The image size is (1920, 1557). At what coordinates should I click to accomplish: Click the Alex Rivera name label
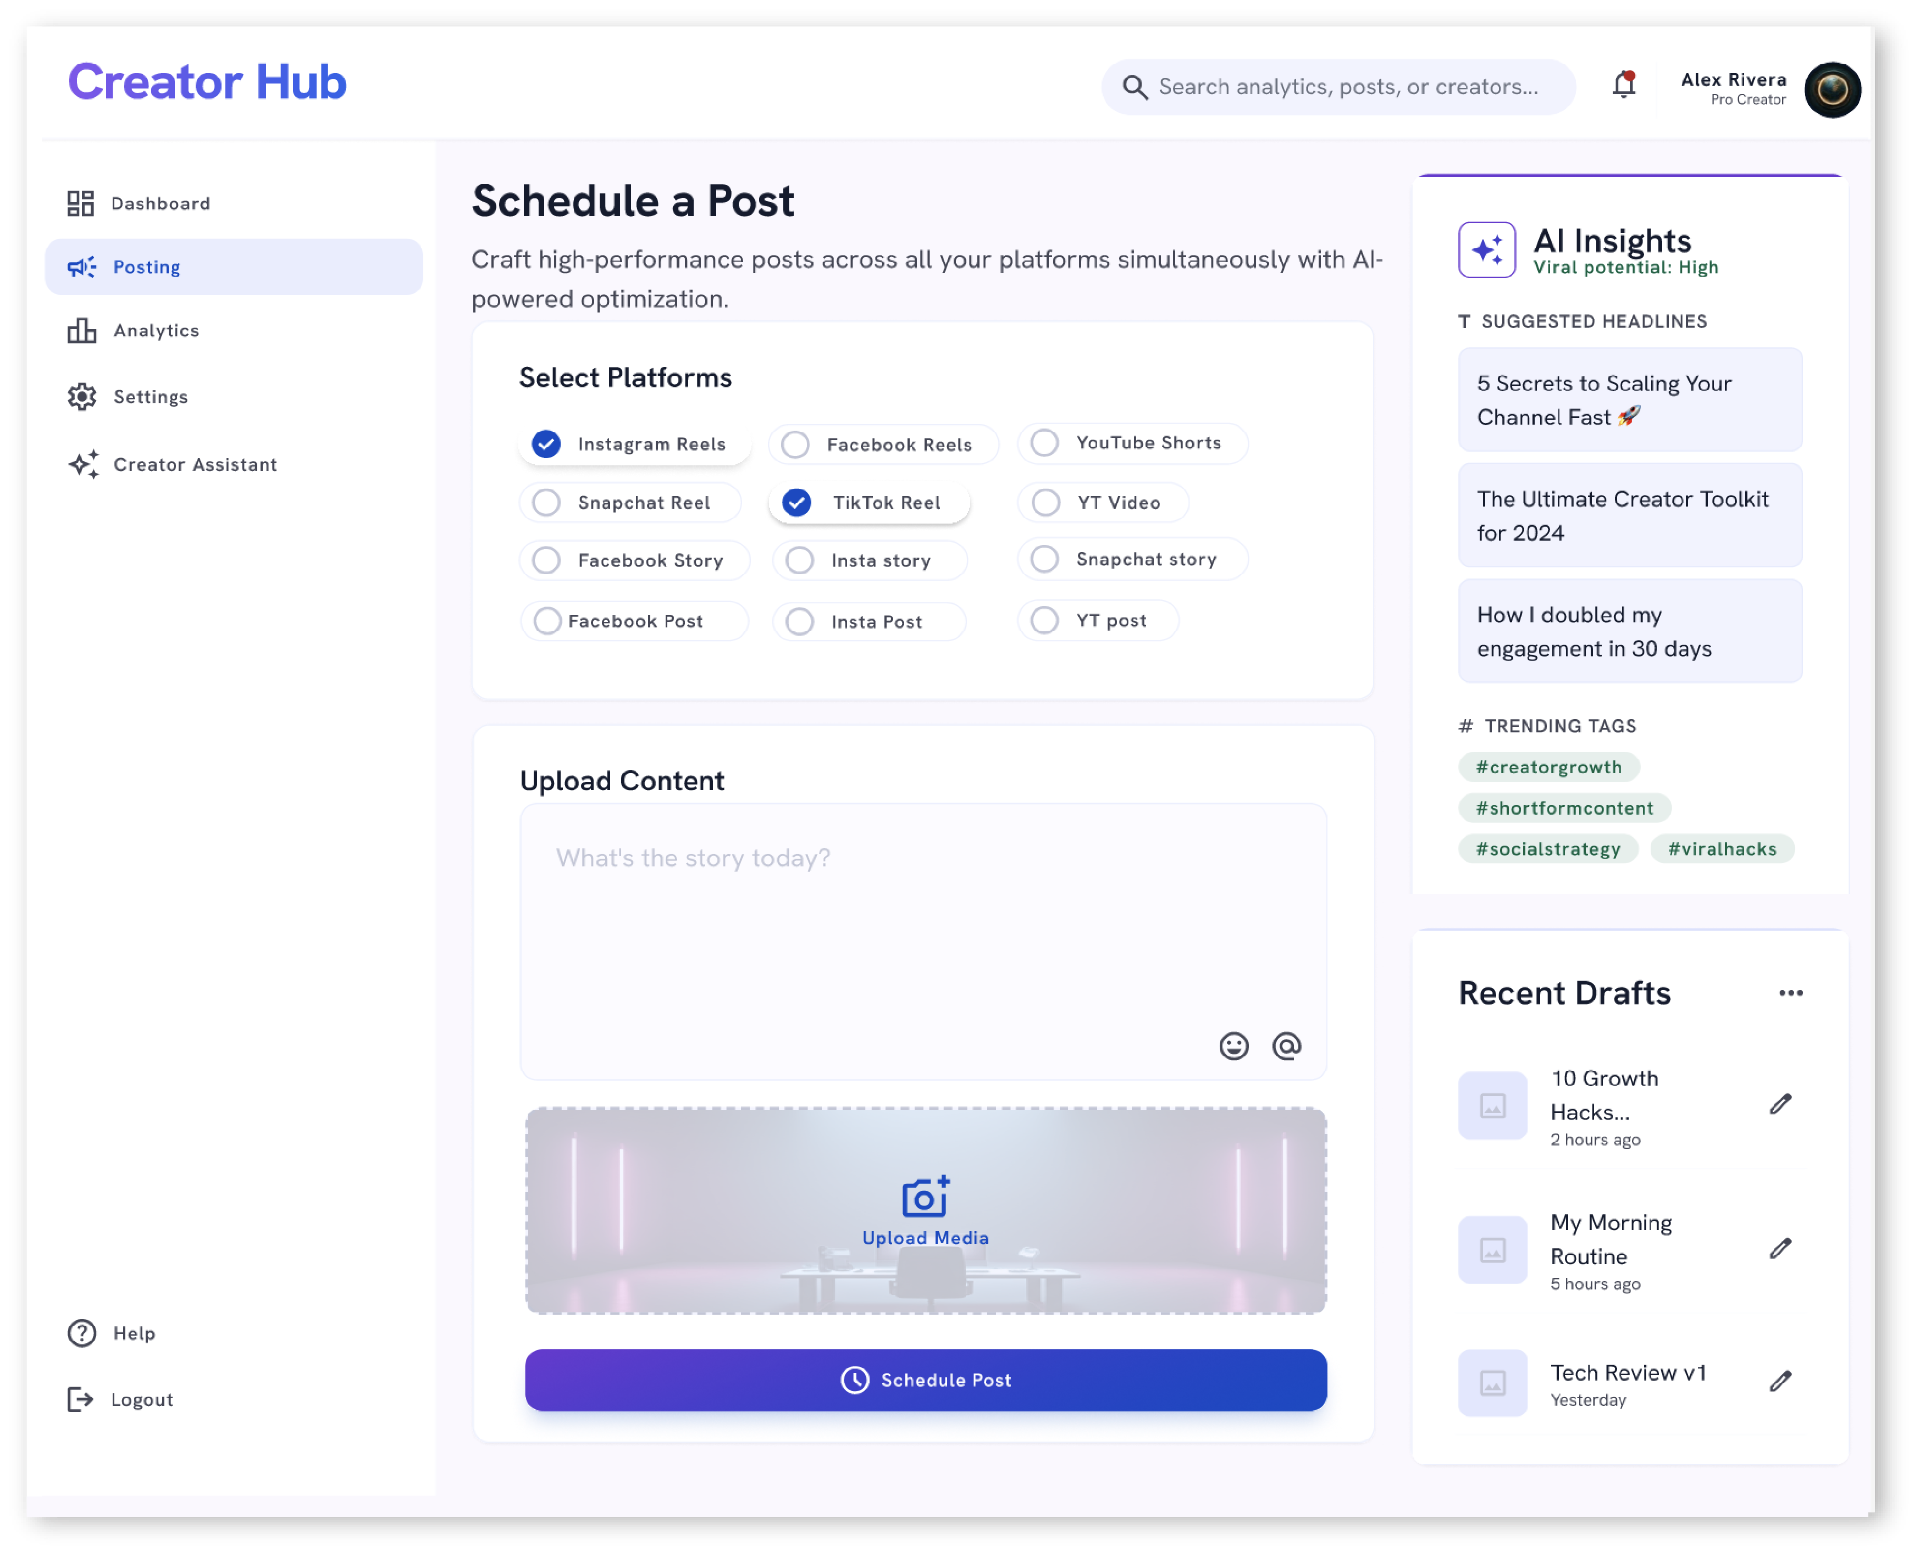pyautogui.click(x=1733, y=79)
